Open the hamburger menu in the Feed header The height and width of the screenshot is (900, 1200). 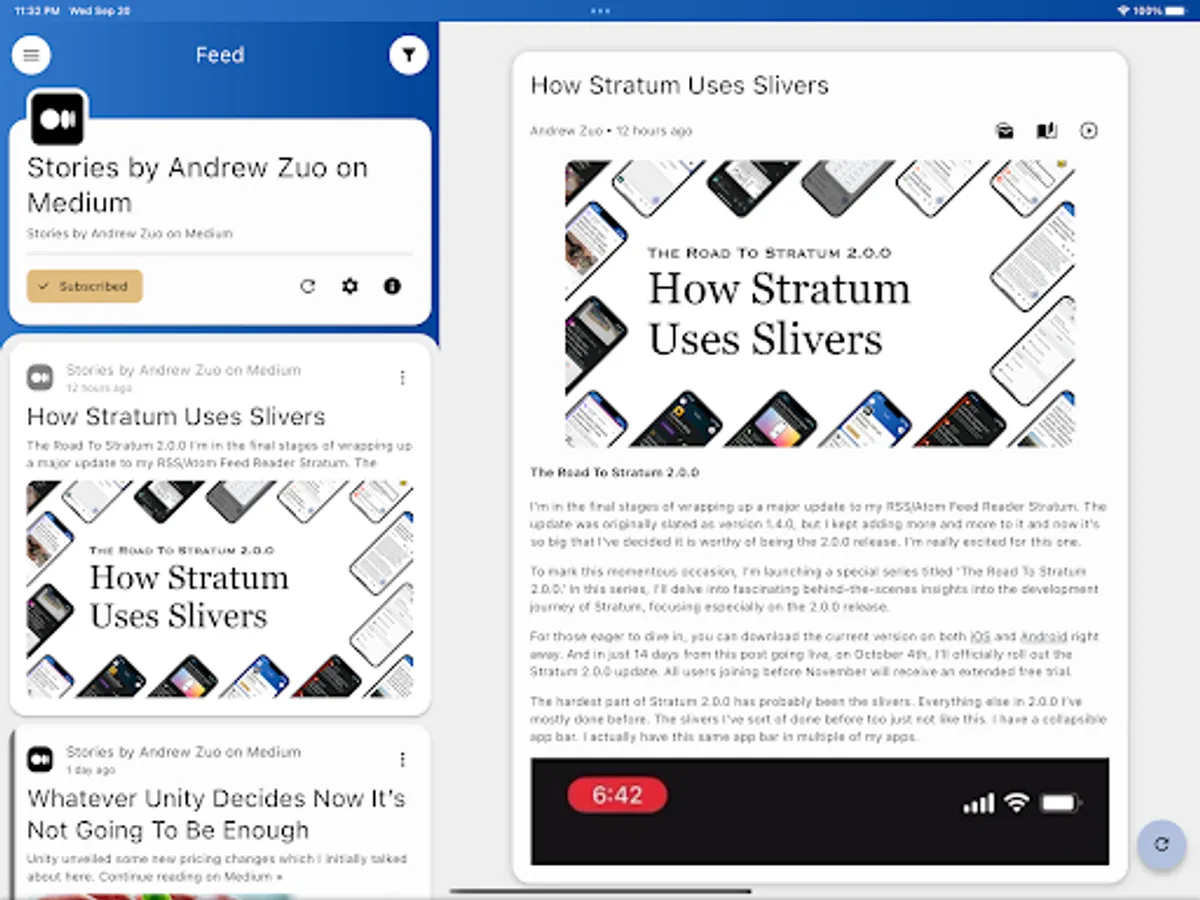(x=31, y=55)
